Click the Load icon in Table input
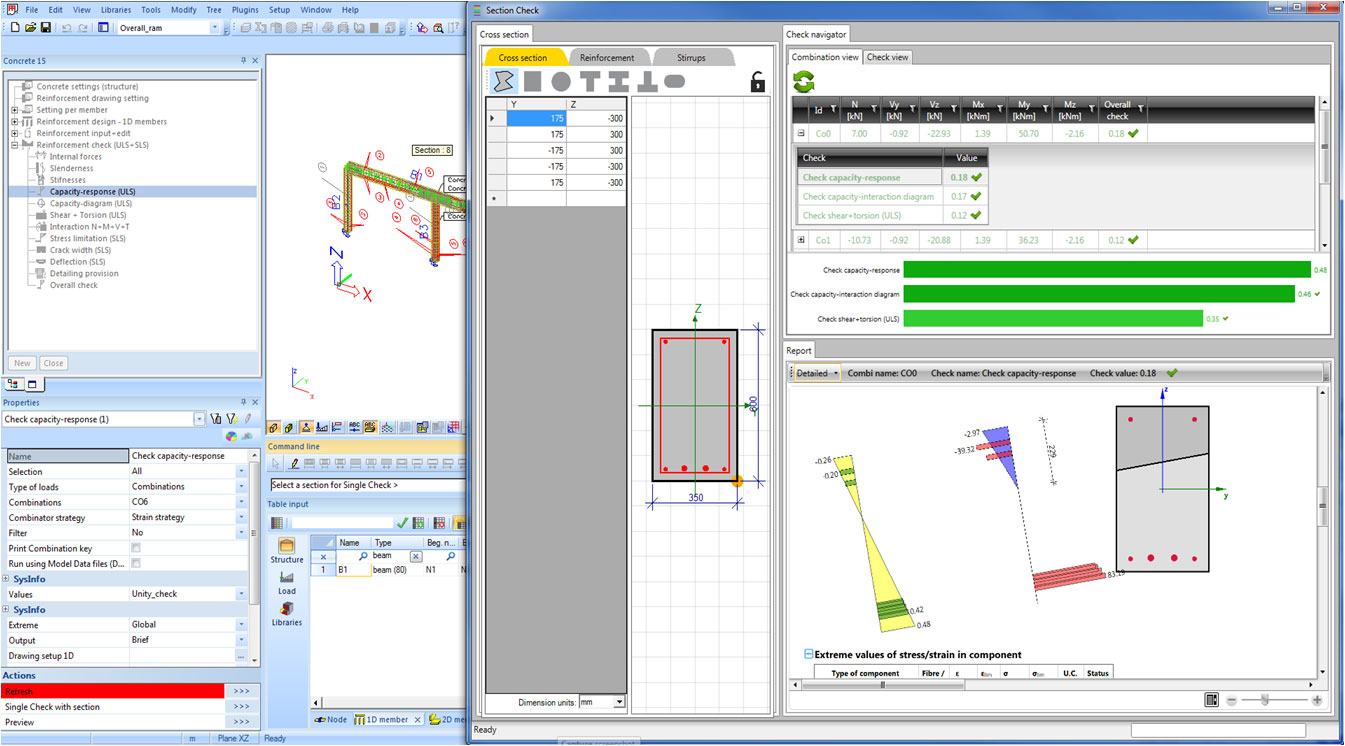This screenshot has height=746, width=1345. click(x=287, y=583)
